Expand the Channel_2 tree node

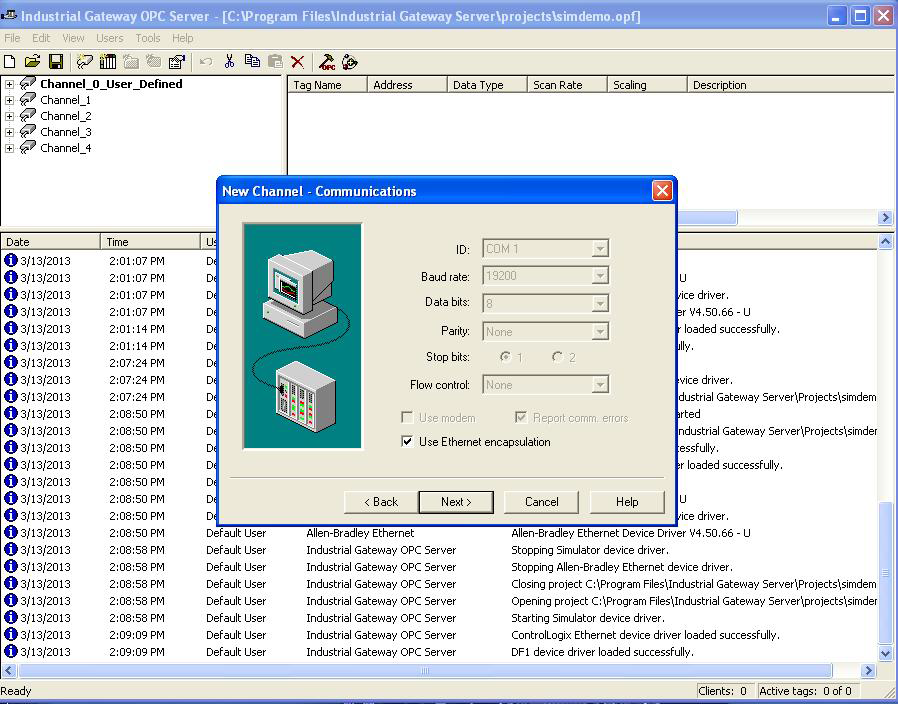coord(9,116)
